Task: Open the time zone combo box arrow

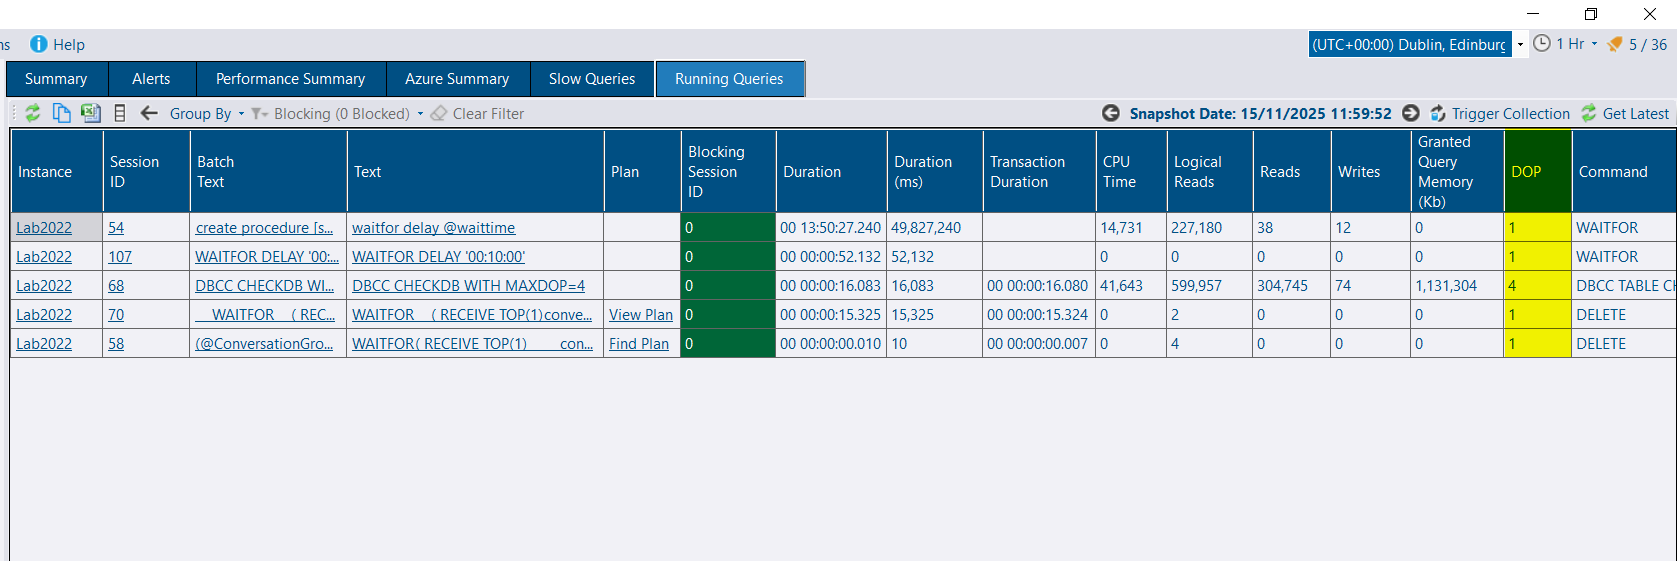Action: click(1520, 44)
